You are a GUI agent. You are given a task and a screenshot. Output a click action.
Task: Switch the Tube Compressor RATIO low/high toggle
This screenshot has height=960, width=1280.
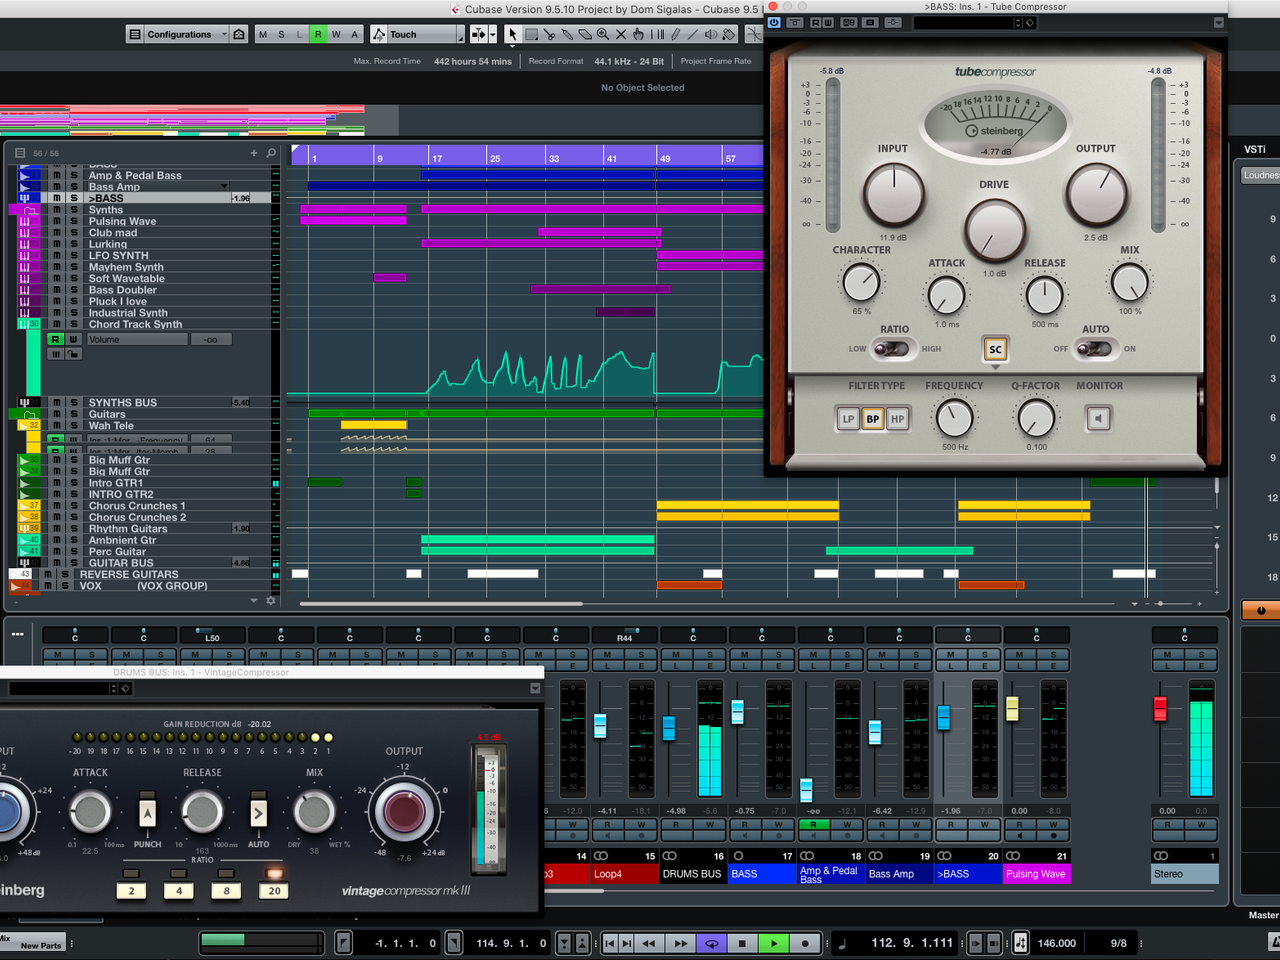(x=891, y=349)
